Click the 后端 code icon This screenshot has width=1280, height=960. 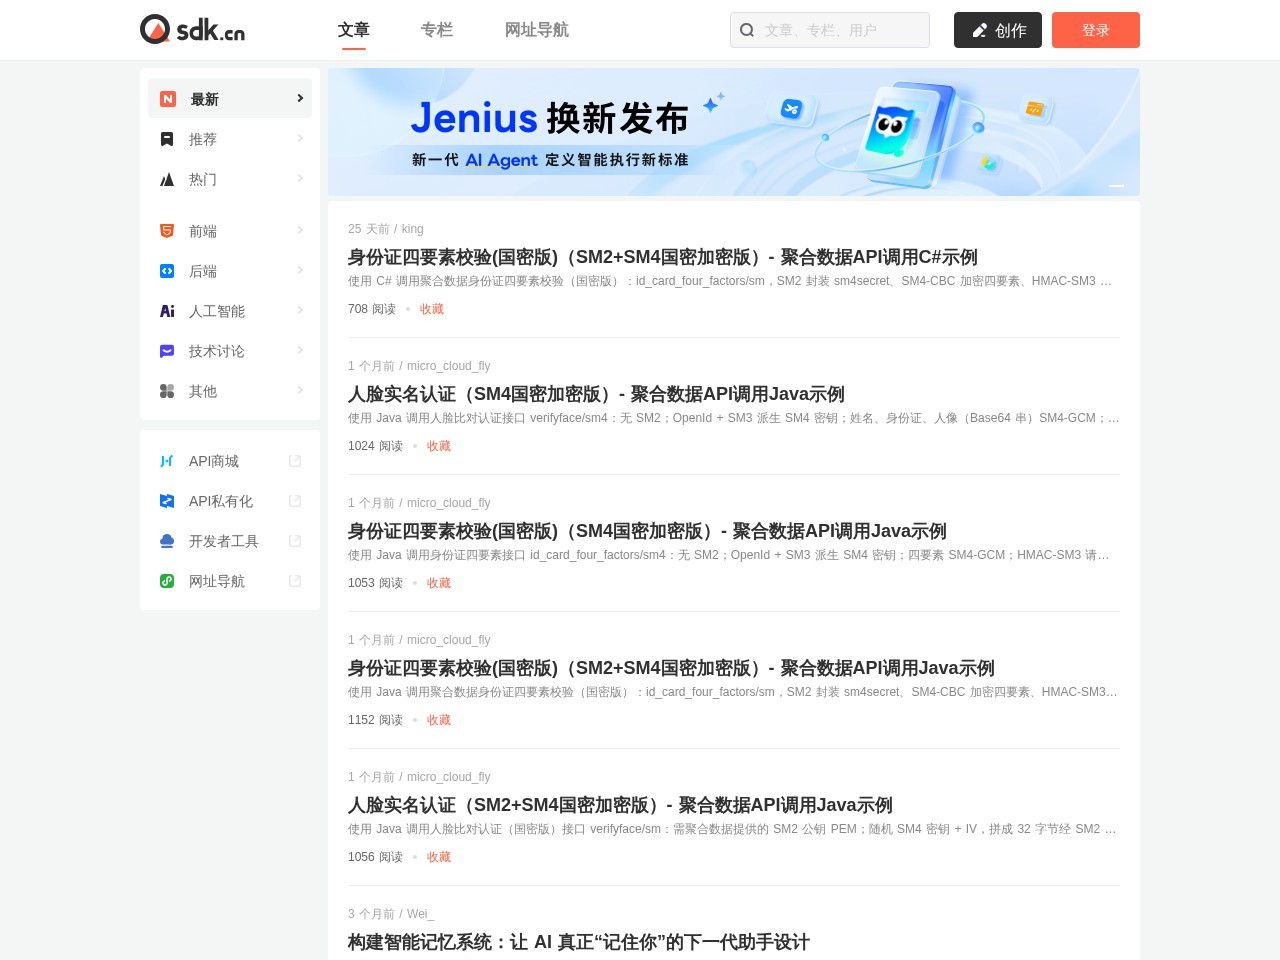point(167,271)
